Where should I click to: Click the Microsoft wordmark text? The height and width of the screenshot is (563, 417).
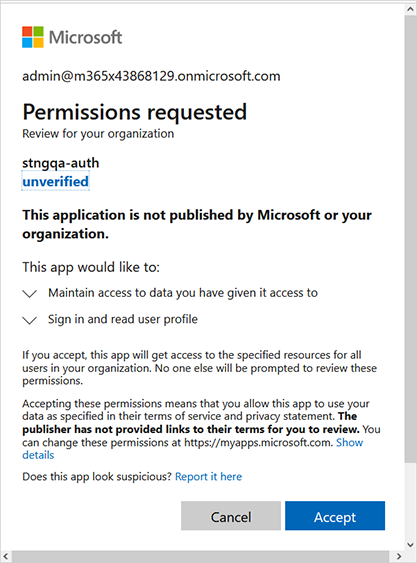(x=85, y=37)
